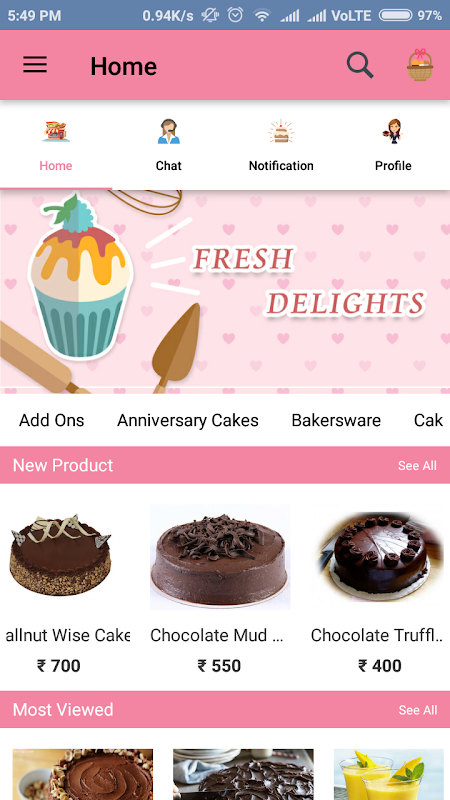Open the Notification cake icon
Image resolution: width=450 pixels, height=800 pixels.
[x=281, y=131]
